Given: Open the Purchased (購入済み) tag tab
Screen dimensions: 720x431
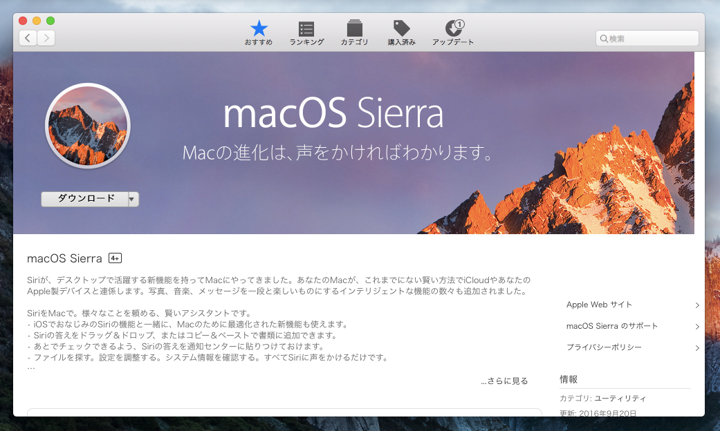Looking at the screenshot, I should tap(401, 33).
